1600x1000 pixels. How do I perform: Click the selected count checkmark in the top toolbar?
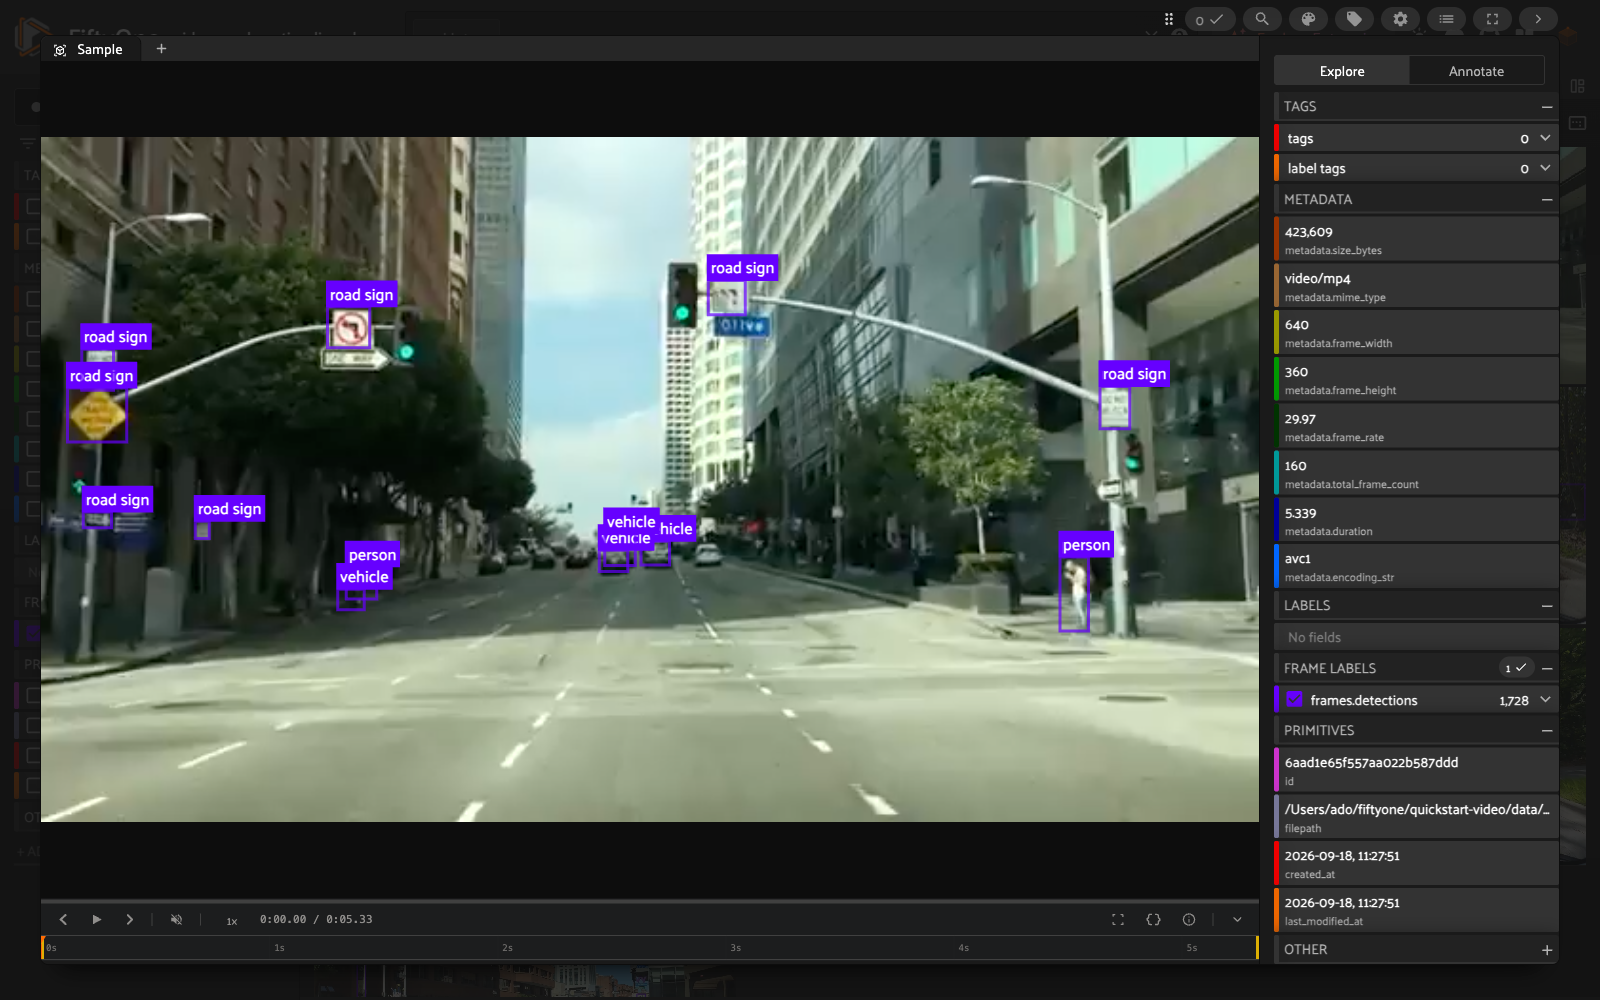tap(1210, 19)
